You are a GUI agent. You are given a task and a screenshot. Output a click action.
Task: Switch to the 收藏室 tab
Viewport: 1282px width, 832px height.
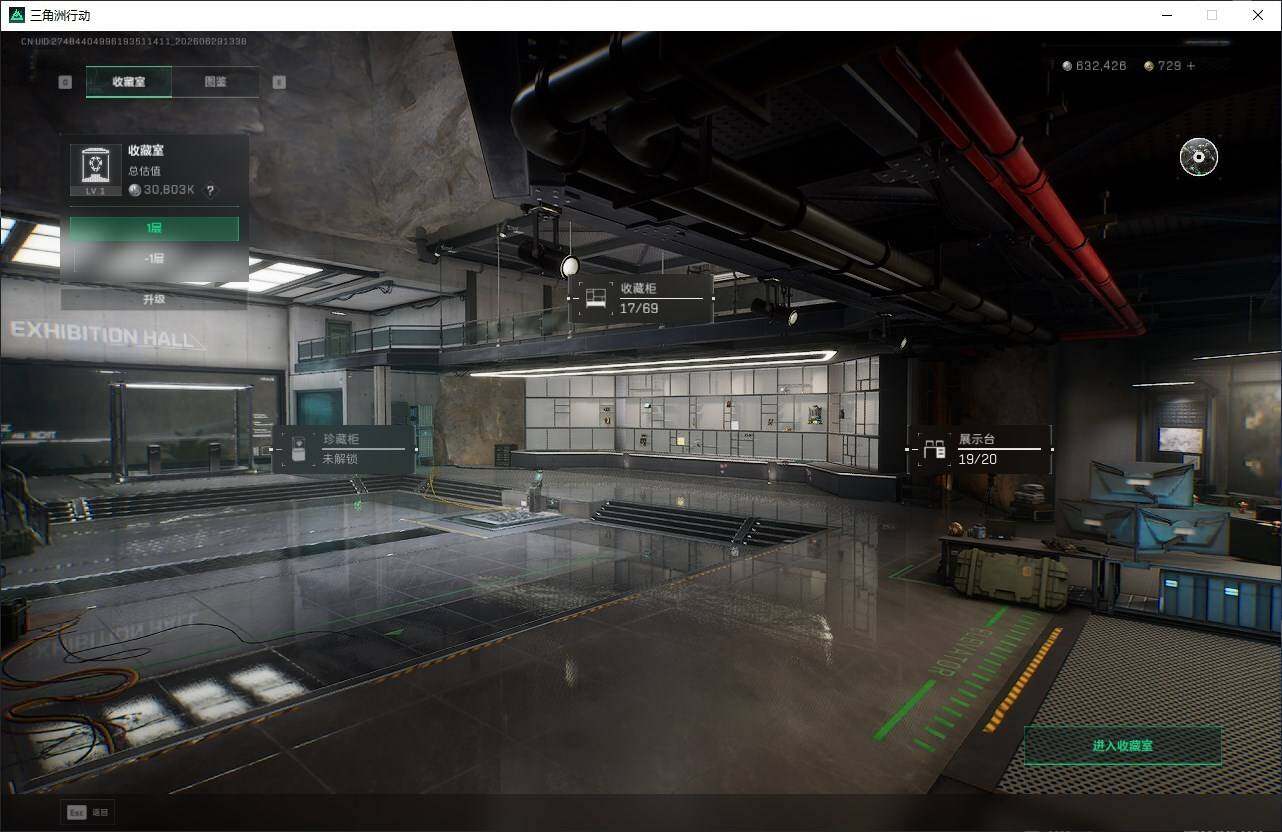pyautogui.click(x=129, y=82)
